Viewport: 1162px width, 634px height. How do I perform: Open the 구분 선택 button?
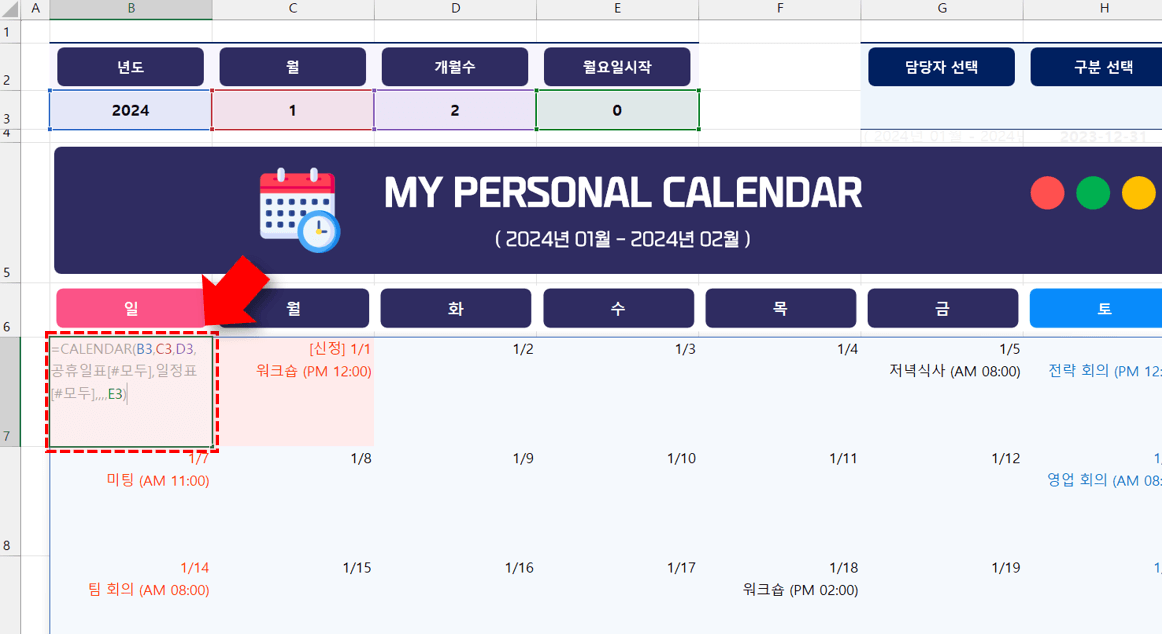point(1103,67)
